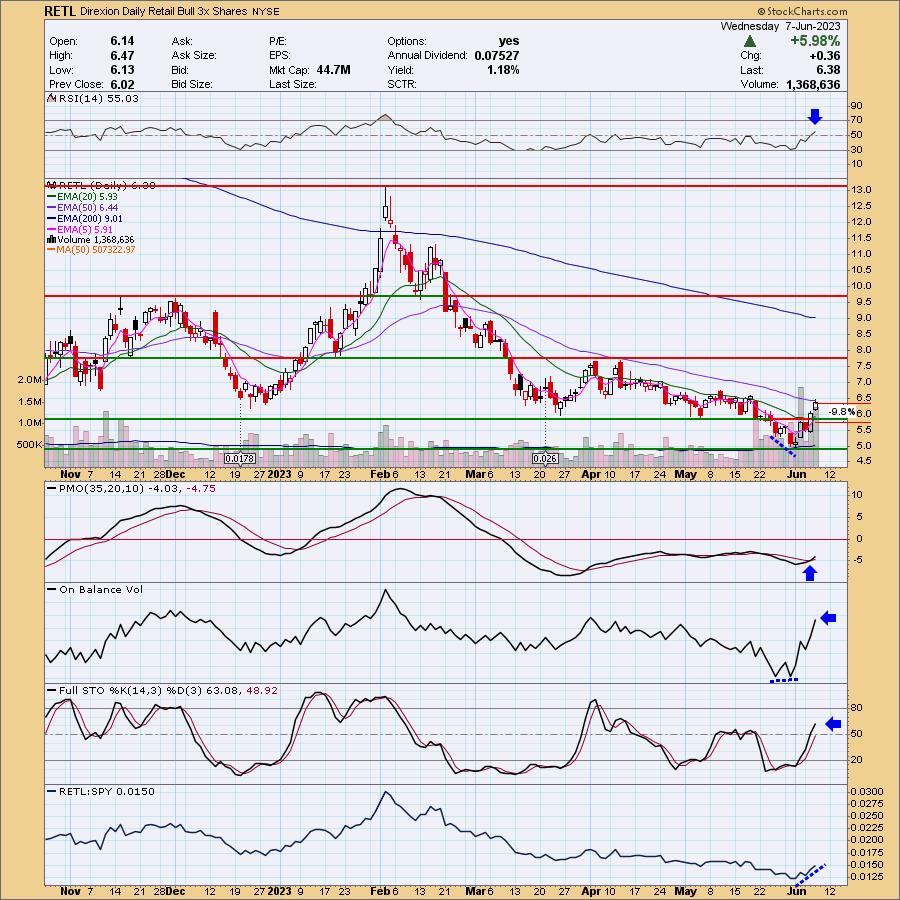Click the date 'Wednesday 7-Jun-2023'

780,26
